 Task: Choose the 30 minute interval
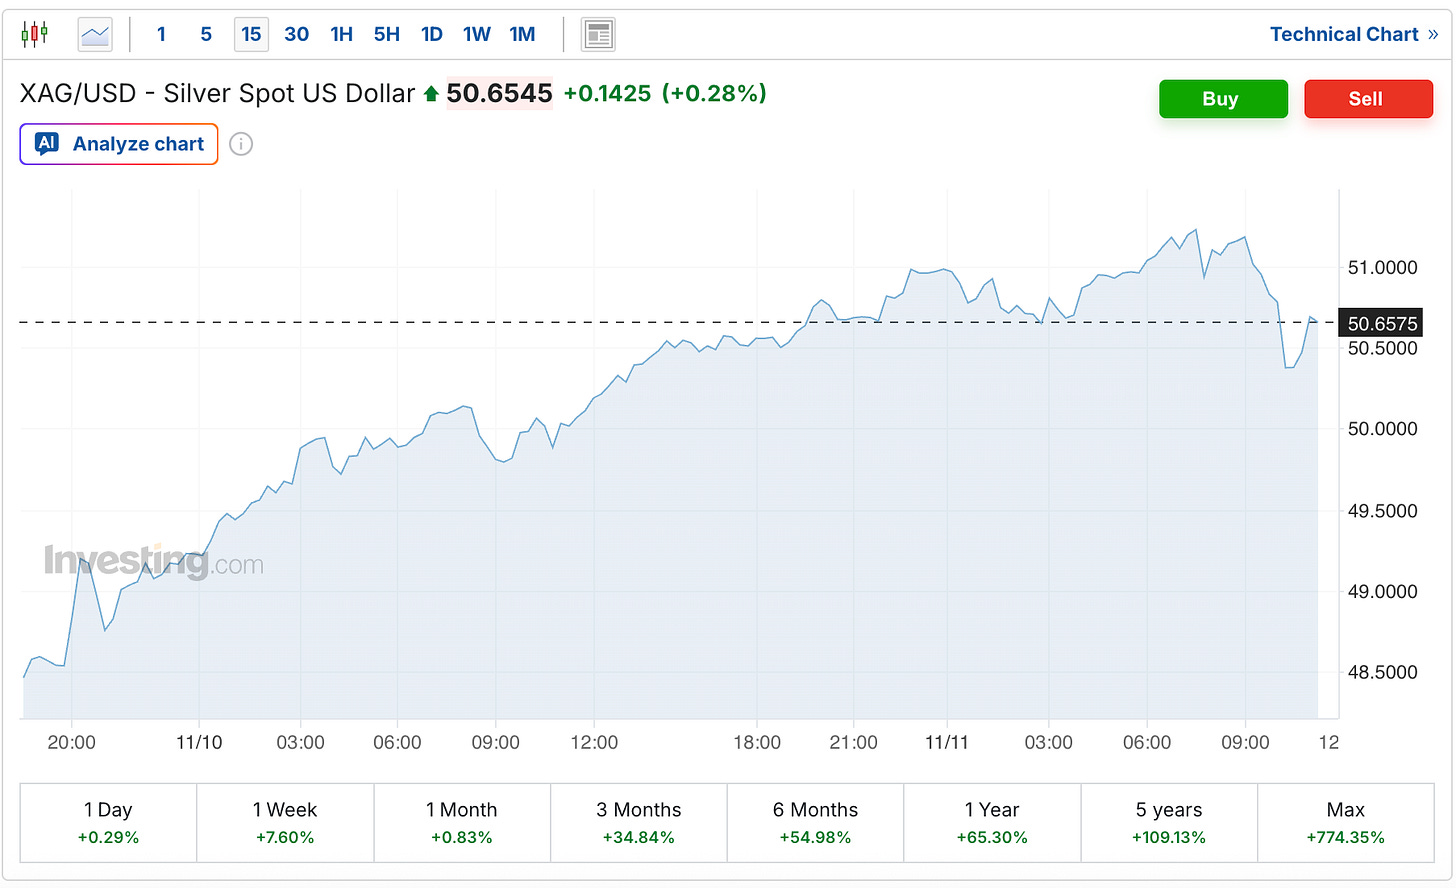tap(296, 34)
